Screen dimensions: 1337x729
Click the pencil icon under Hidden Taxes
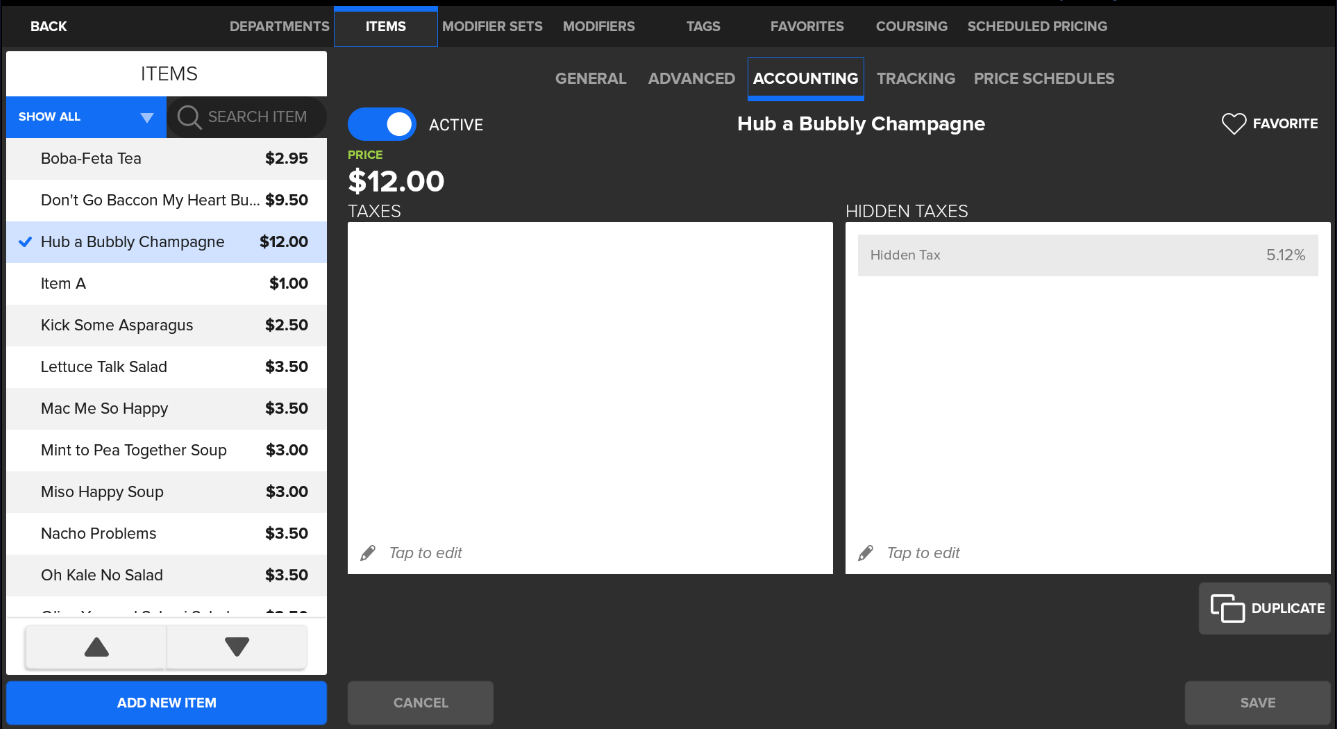click(865, 551)
